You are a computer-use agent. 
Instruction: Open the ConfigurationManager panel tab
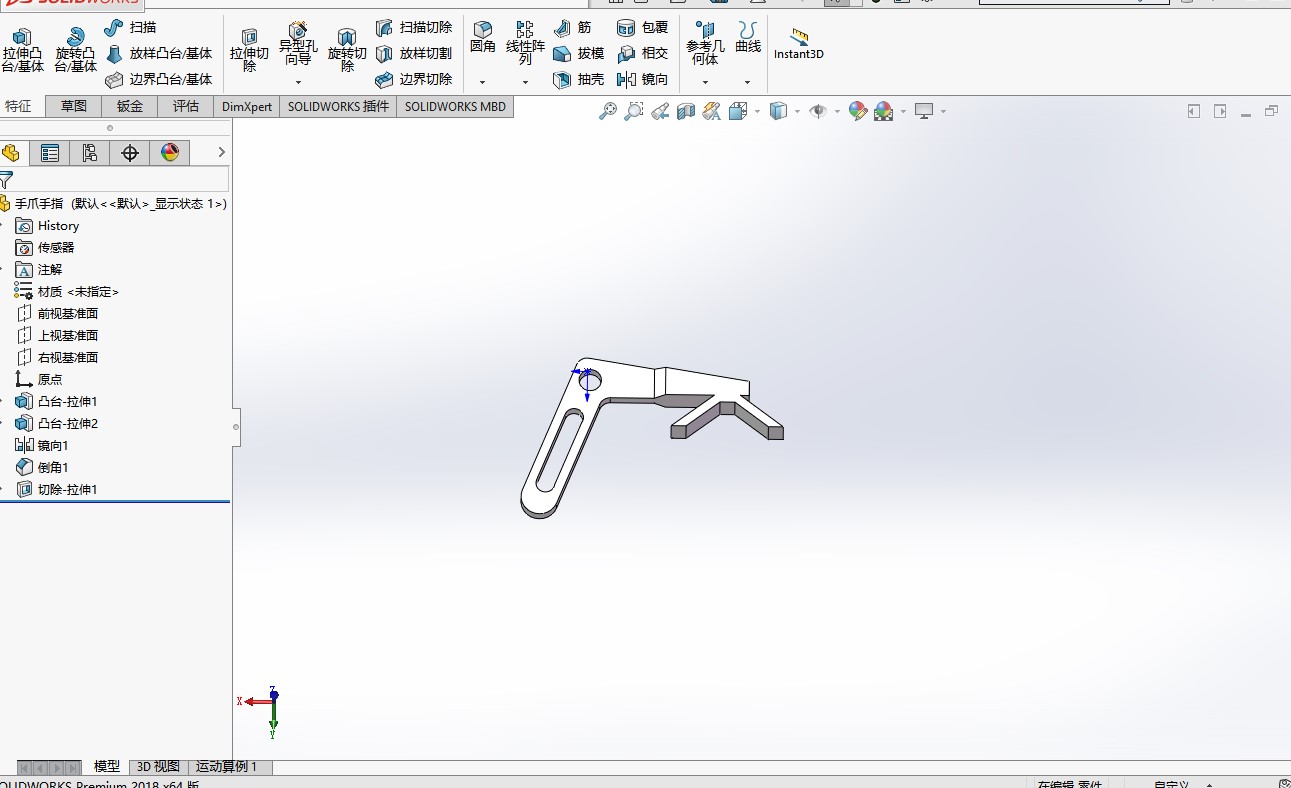90,153
